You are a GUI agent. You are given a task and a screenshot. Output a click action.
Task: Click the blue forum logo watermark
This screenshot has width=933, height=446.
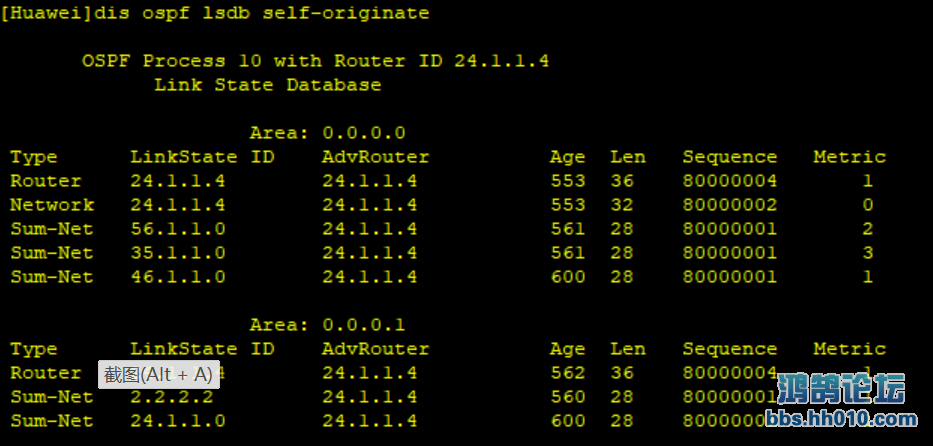pos(841,389)
